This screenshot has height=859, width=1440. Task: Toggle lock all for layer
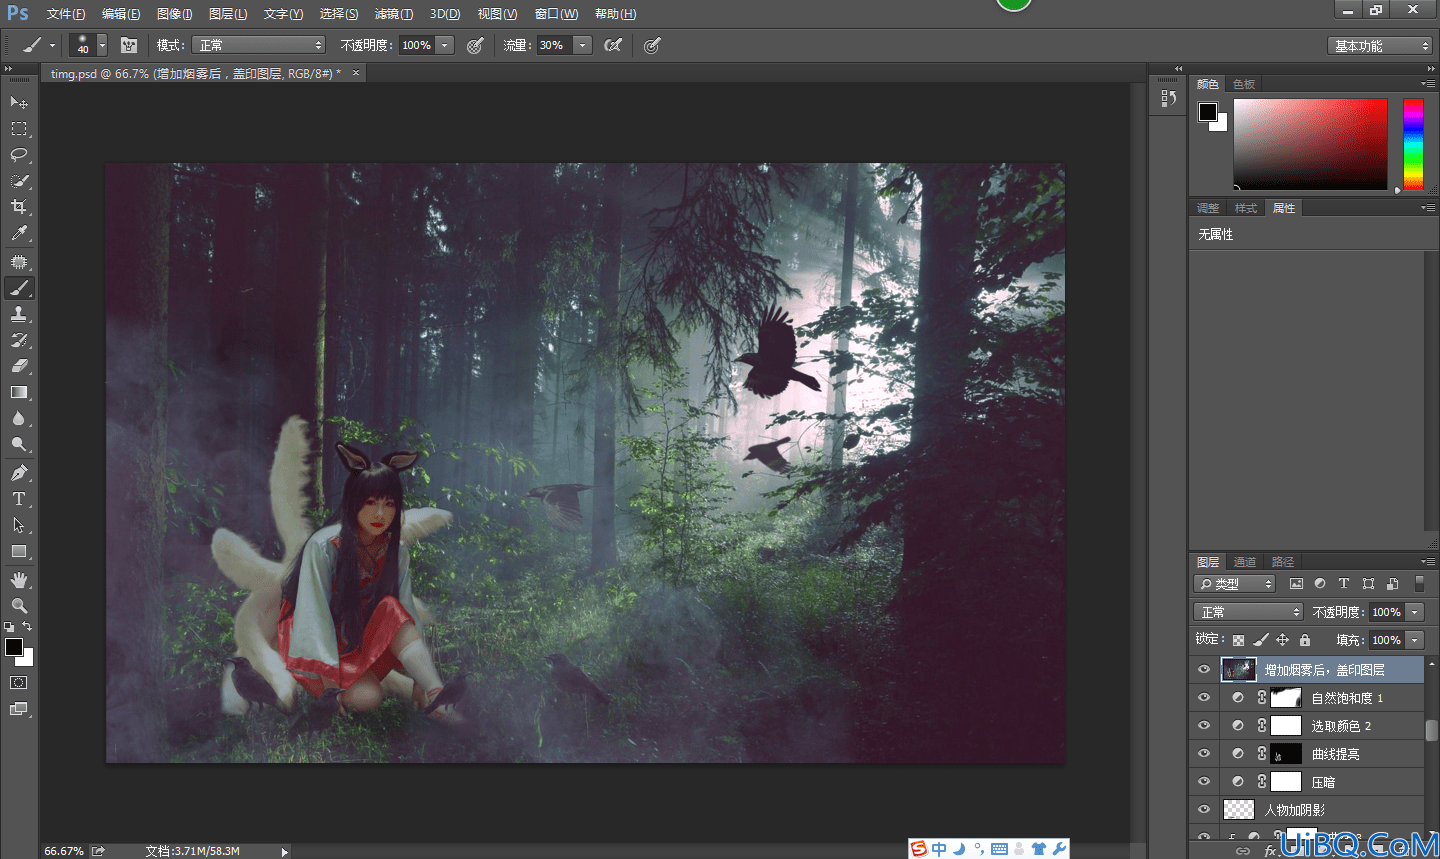coord(1305,640)
